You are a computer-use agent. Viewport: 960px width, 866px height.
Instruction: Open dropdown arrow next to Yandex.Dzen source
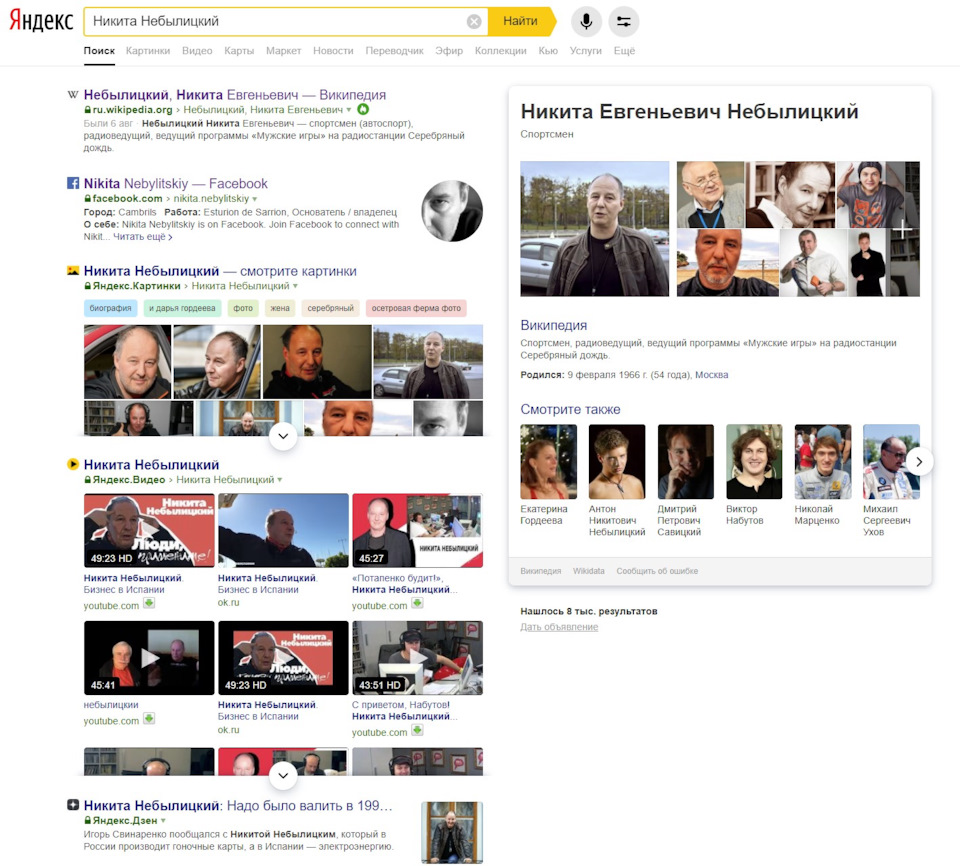[163, 821]
